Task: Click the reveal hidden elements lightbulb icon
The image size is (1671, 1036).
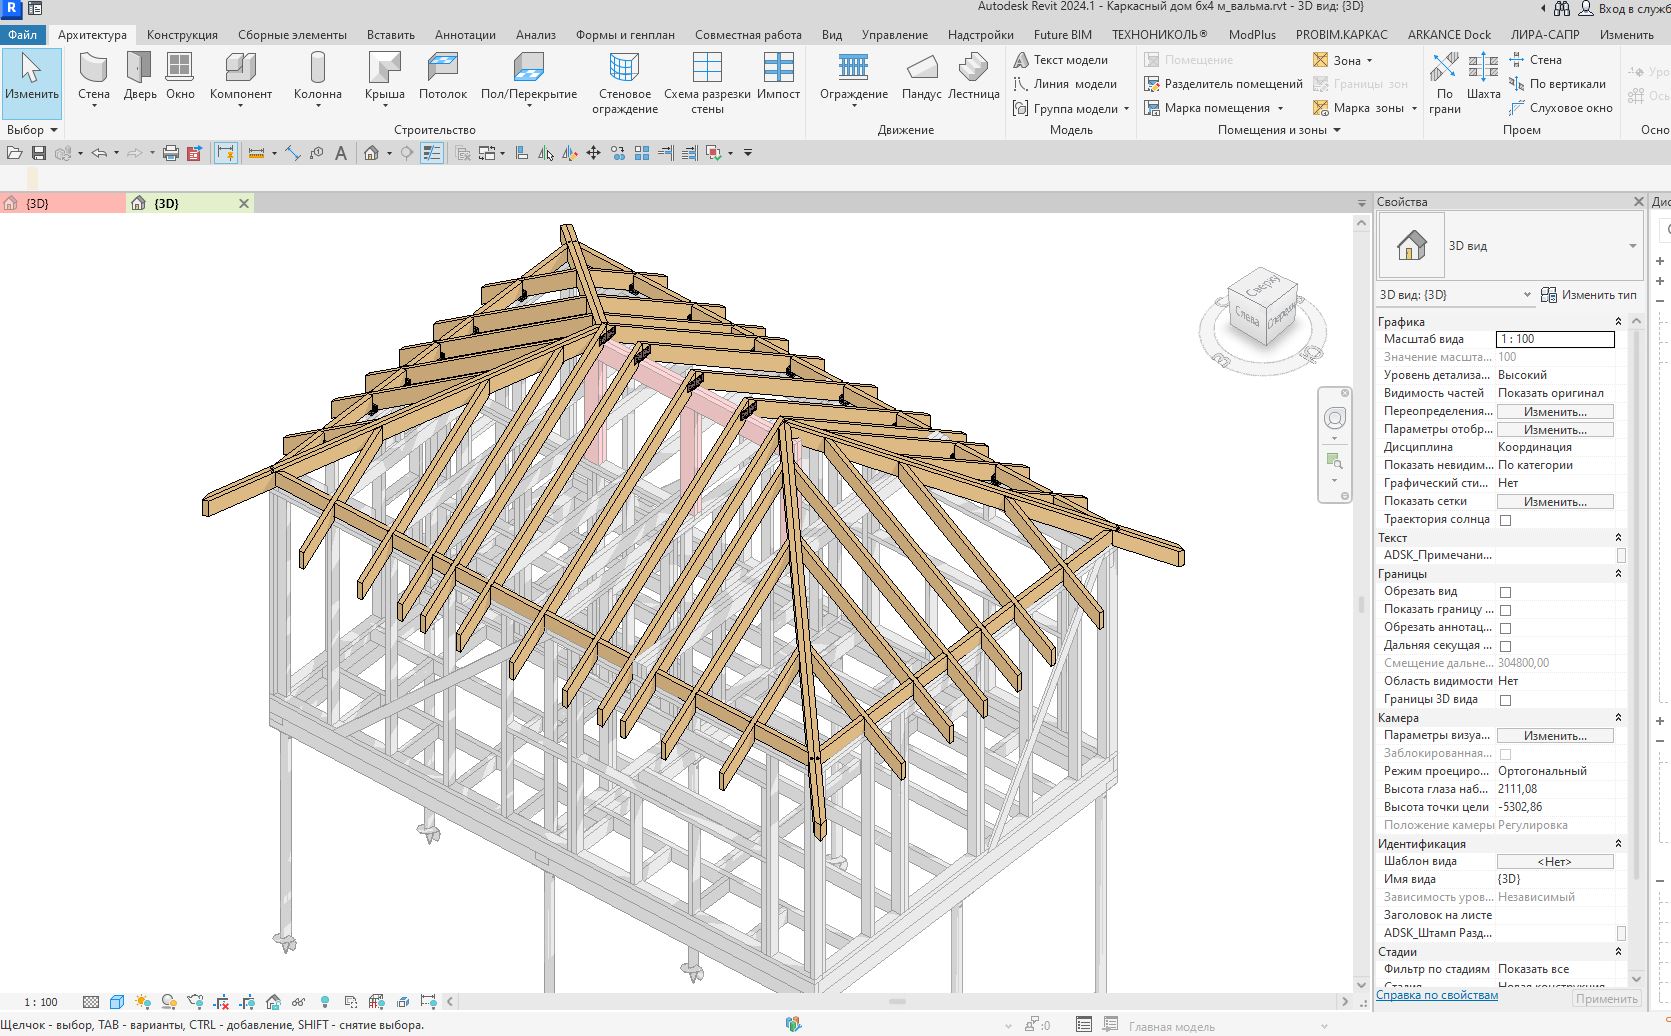Action: click(x=324, y=1001)
